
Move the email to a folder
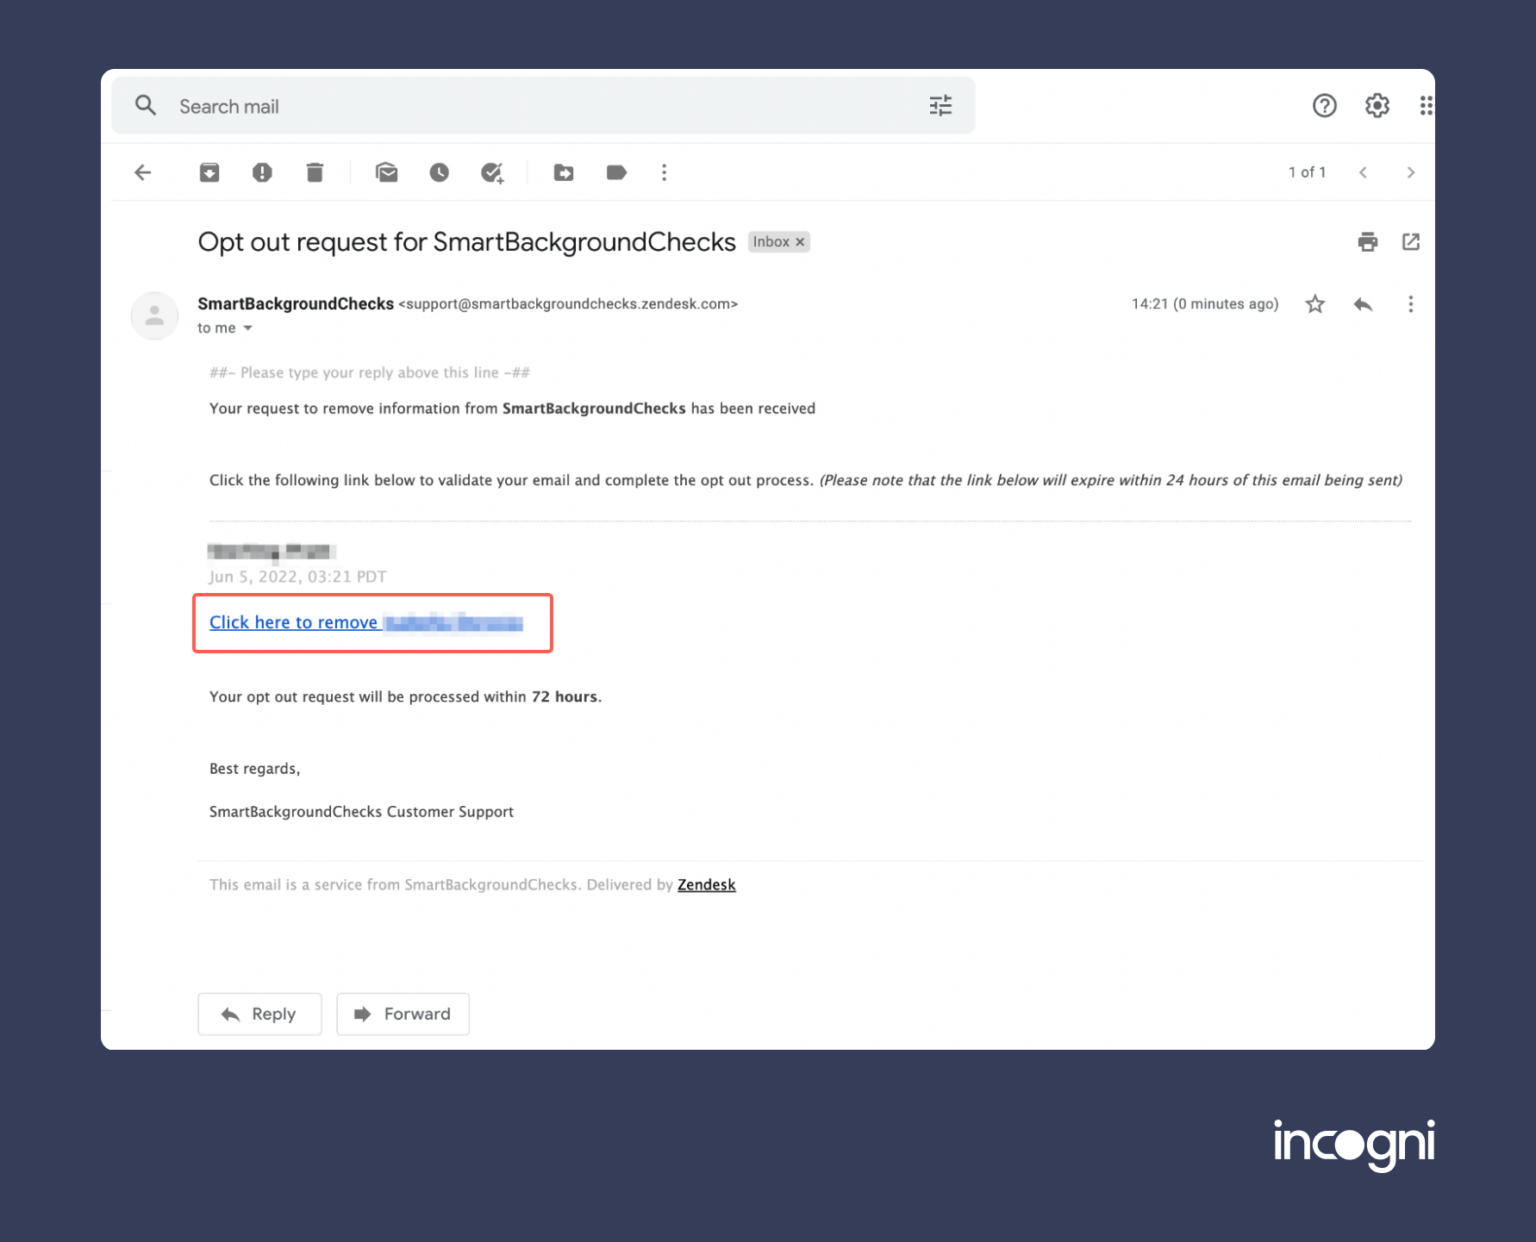[x=563, y=172]
